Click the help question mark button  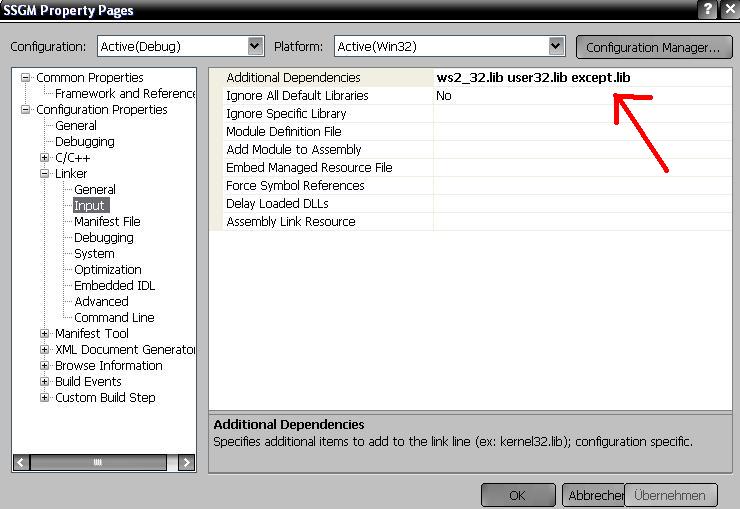[707, 9]
